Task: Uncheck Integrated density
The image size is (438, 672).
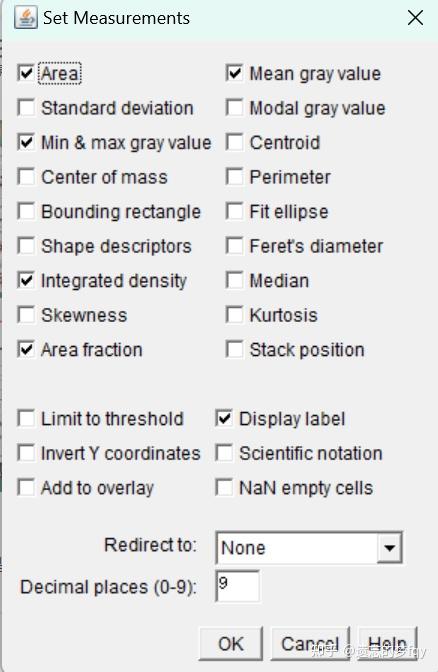Action: [x=26, y=280]
